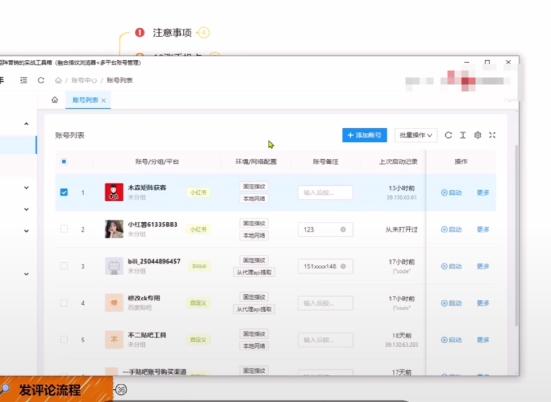Close the 账号列表 tab
The height and width of the screenshot is (402, 551).
[104, 100]
